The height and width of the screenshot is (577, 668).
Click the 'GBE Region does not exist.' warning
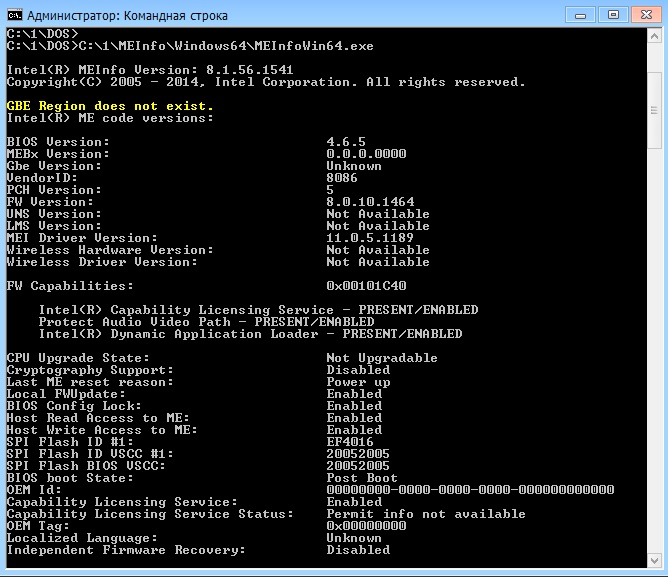point(110,106)
